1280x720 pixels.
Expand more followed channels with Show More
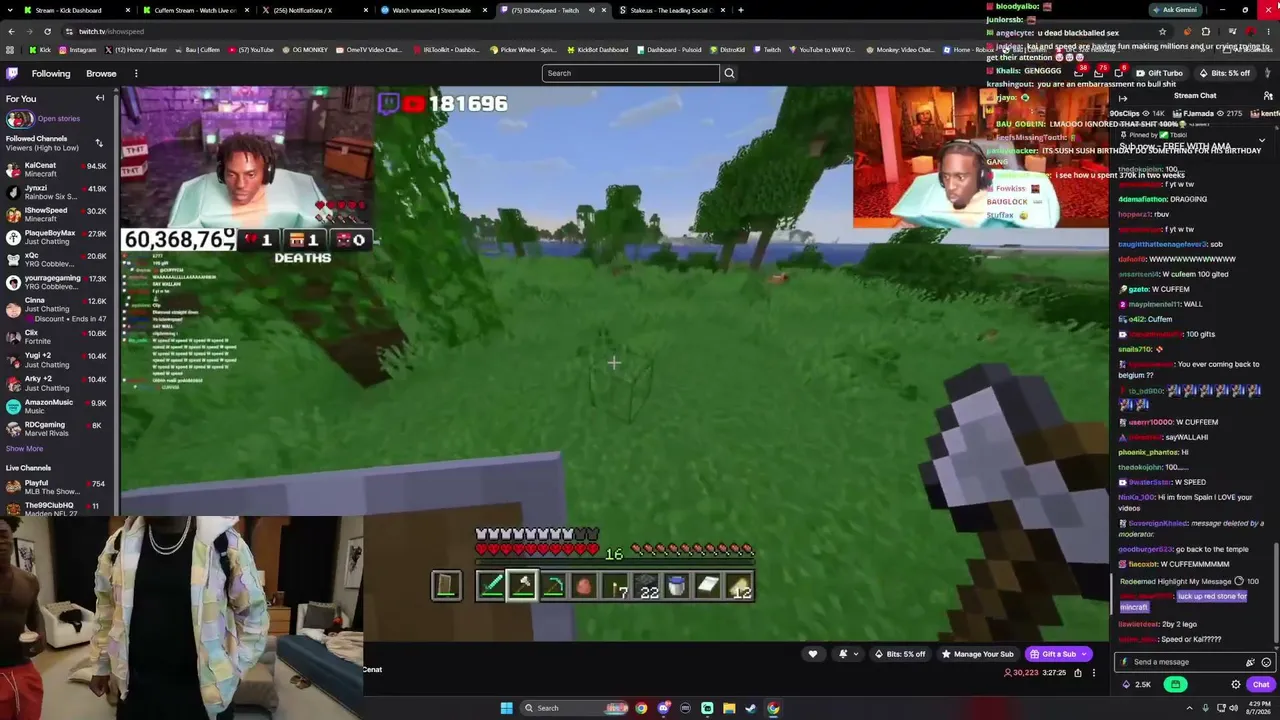tap(25, 449)
